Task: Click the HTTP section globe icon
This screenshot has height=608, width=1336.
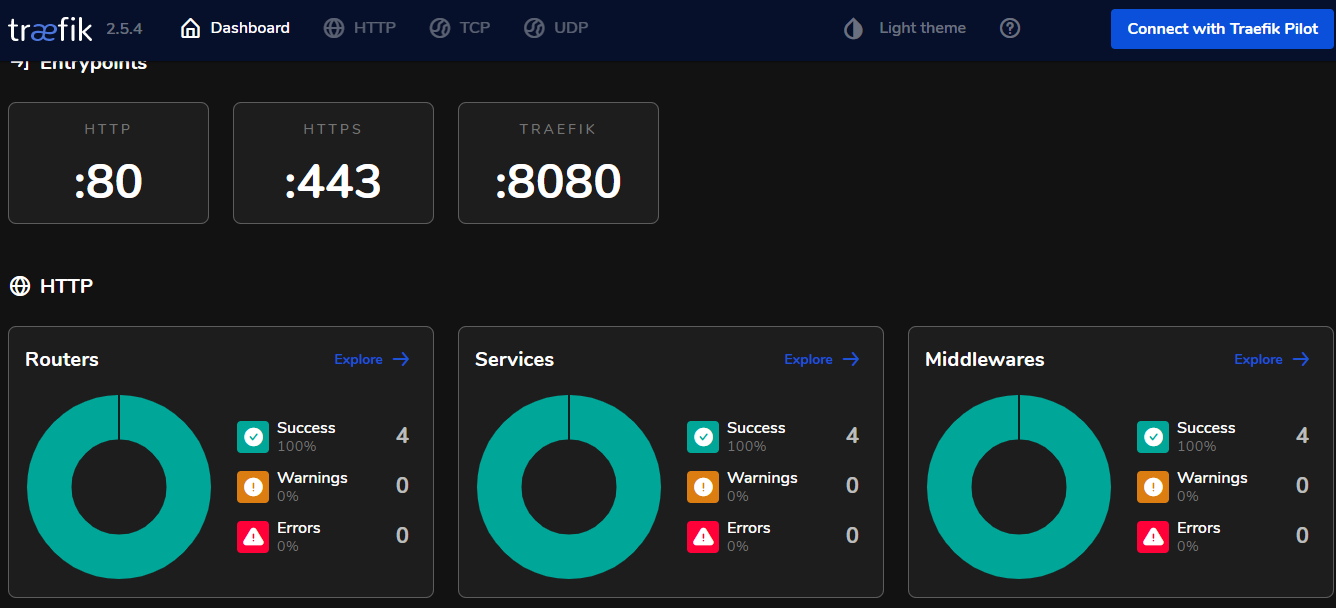Action: [20, 286]
